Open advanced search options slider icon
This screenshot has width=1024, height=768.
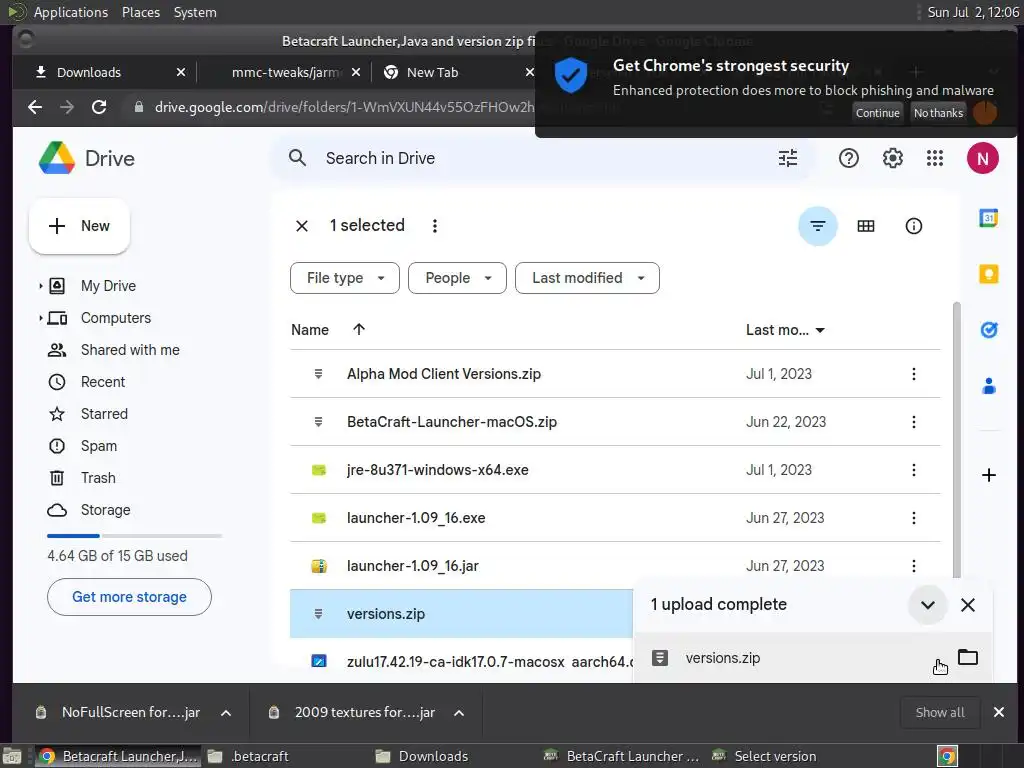click(x=788, y=158)
